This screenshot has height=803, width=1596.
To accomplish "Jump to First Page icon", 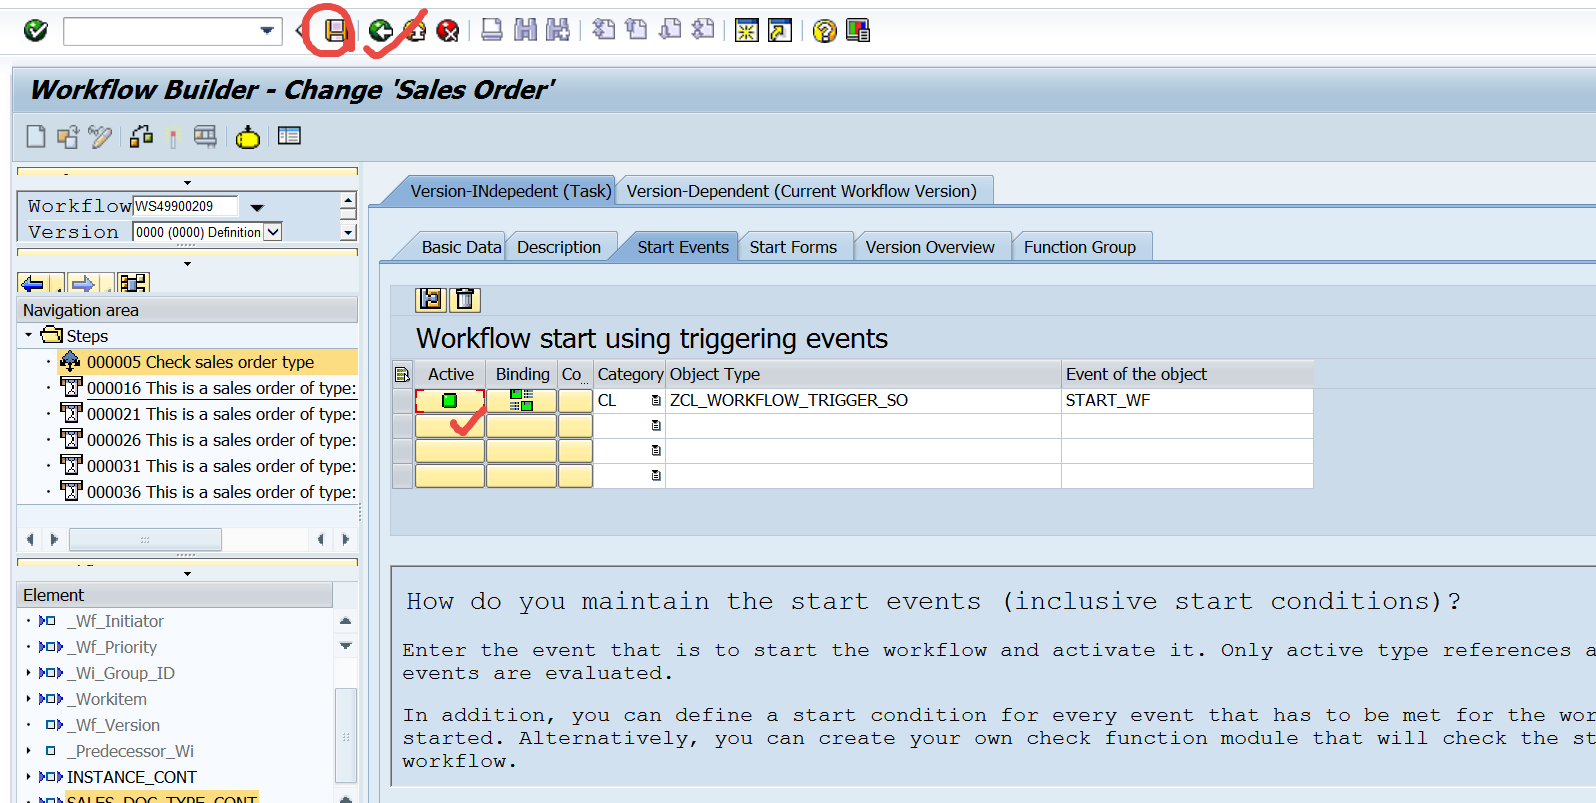I will pyautogui.click(x=604, y=30).
